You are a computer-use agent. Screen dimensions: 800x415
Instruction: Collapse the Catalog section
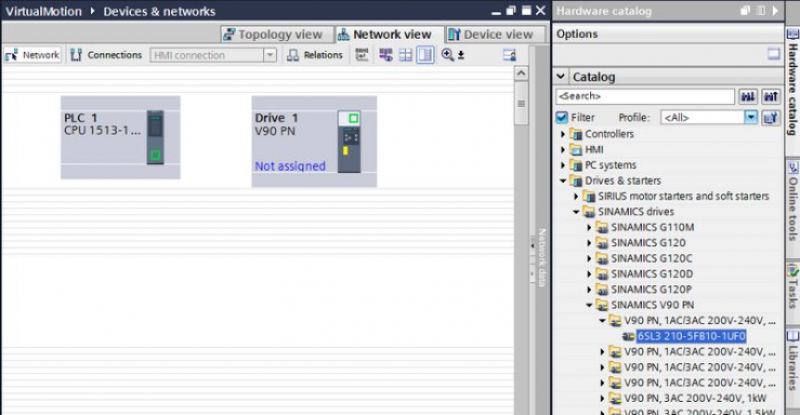click(561, 77)
